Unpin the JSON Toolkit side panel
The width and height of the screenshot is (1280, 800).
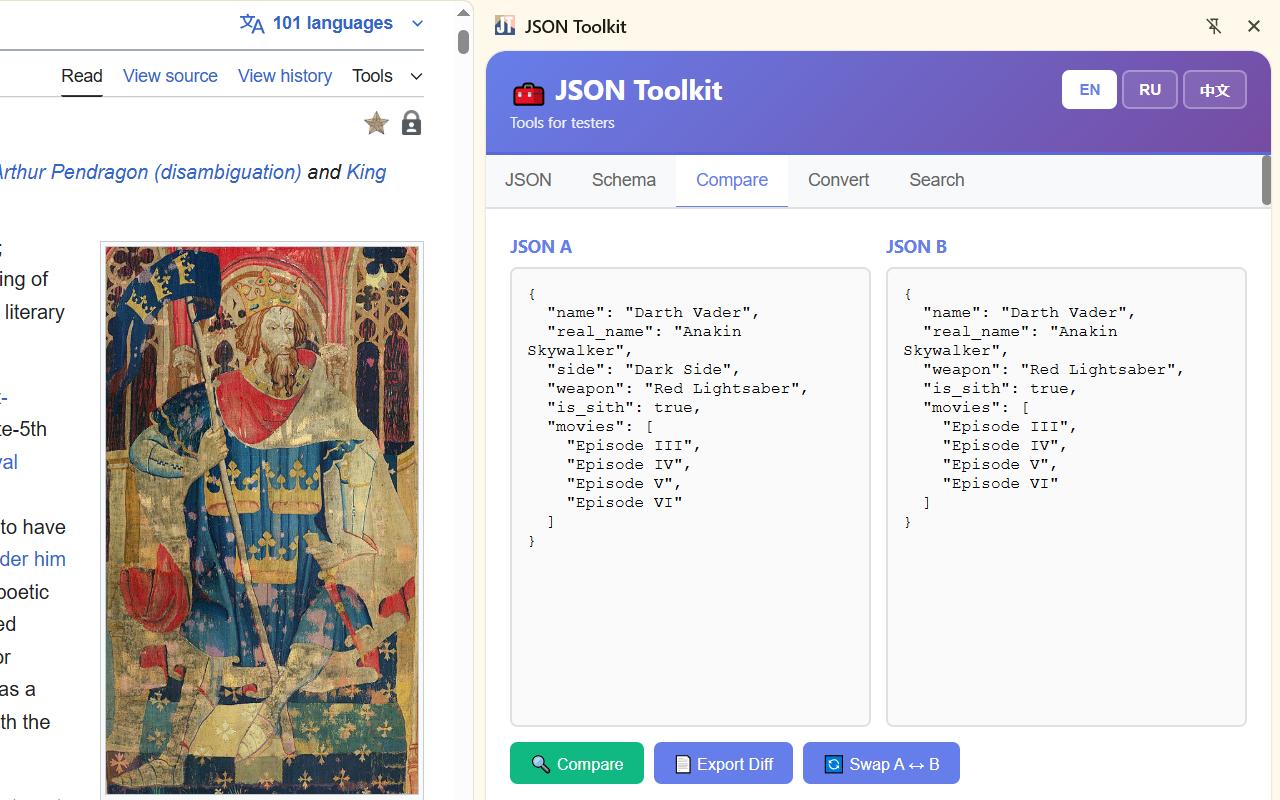[x=1214, y=26]
